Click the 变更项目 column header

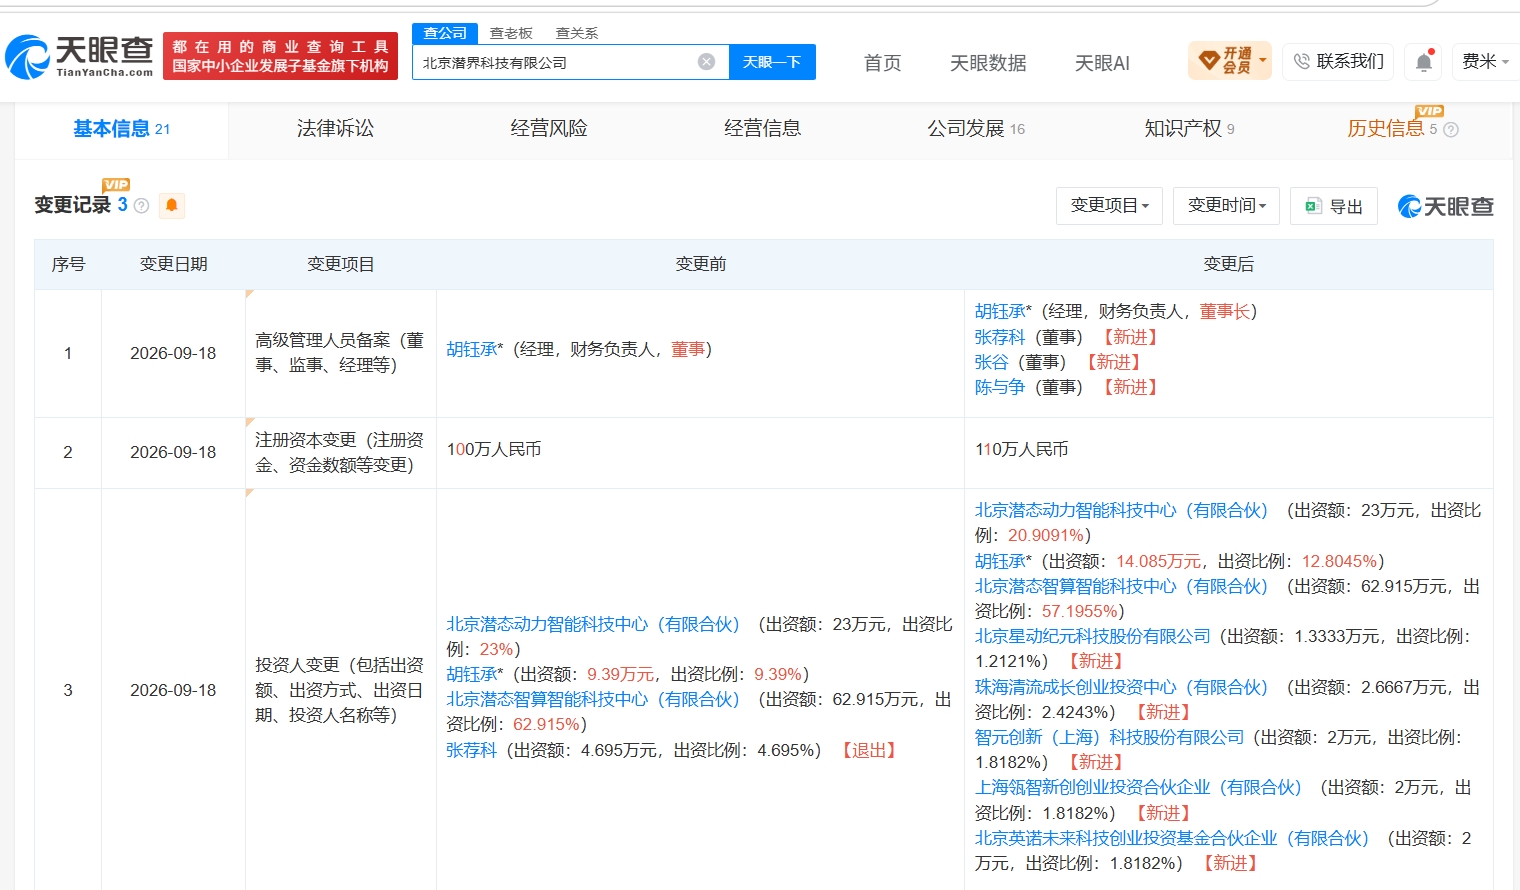(x=341, y=264)
